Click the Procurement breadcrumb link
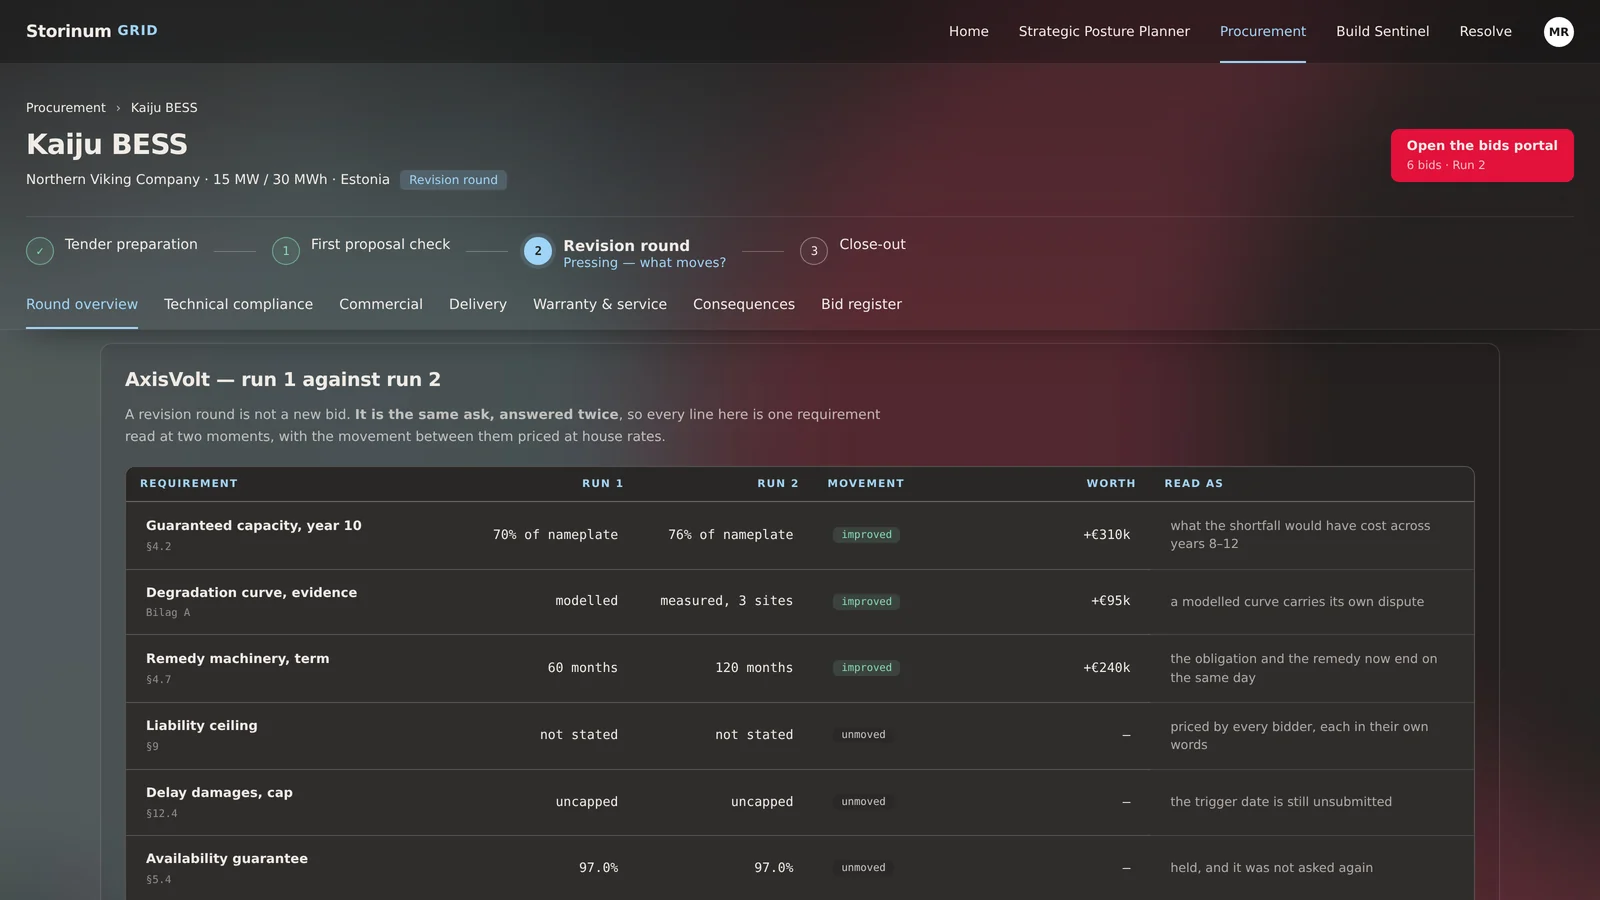 (65, 108)
